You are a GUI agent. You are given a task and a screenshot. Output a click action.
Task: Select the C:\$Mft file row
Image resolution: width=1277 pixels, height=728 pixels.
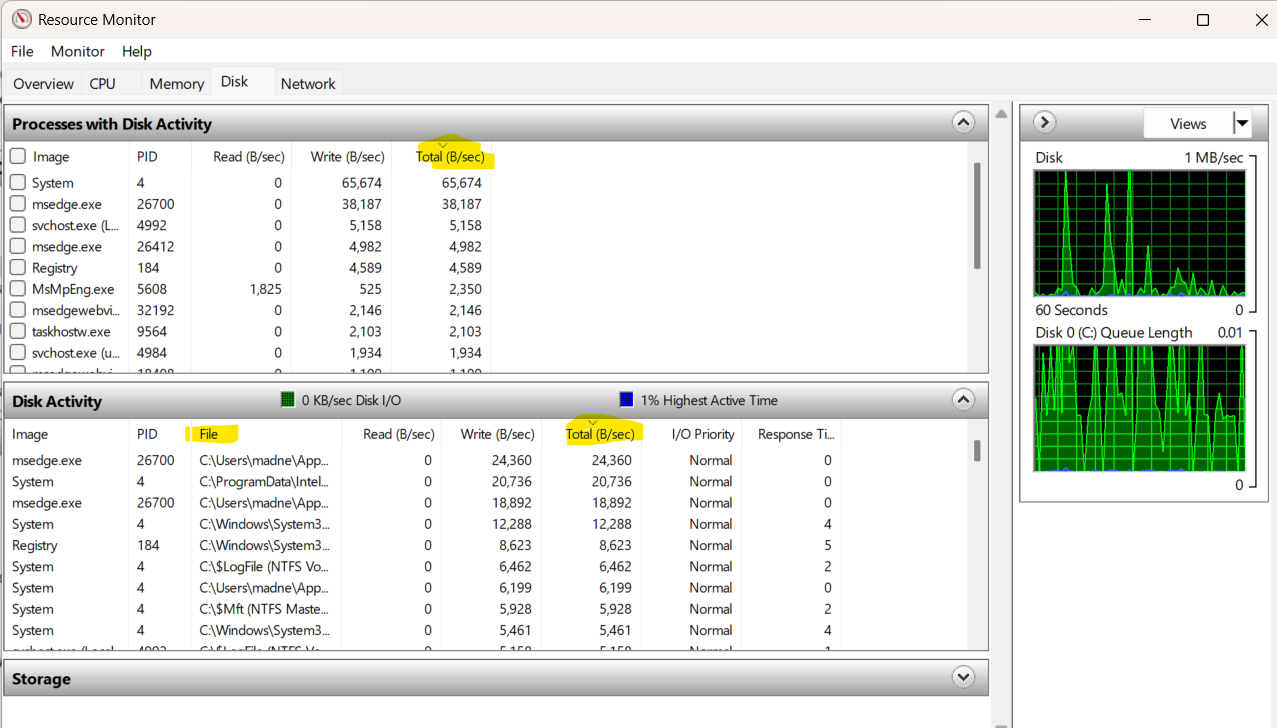[x=425, y=609]
